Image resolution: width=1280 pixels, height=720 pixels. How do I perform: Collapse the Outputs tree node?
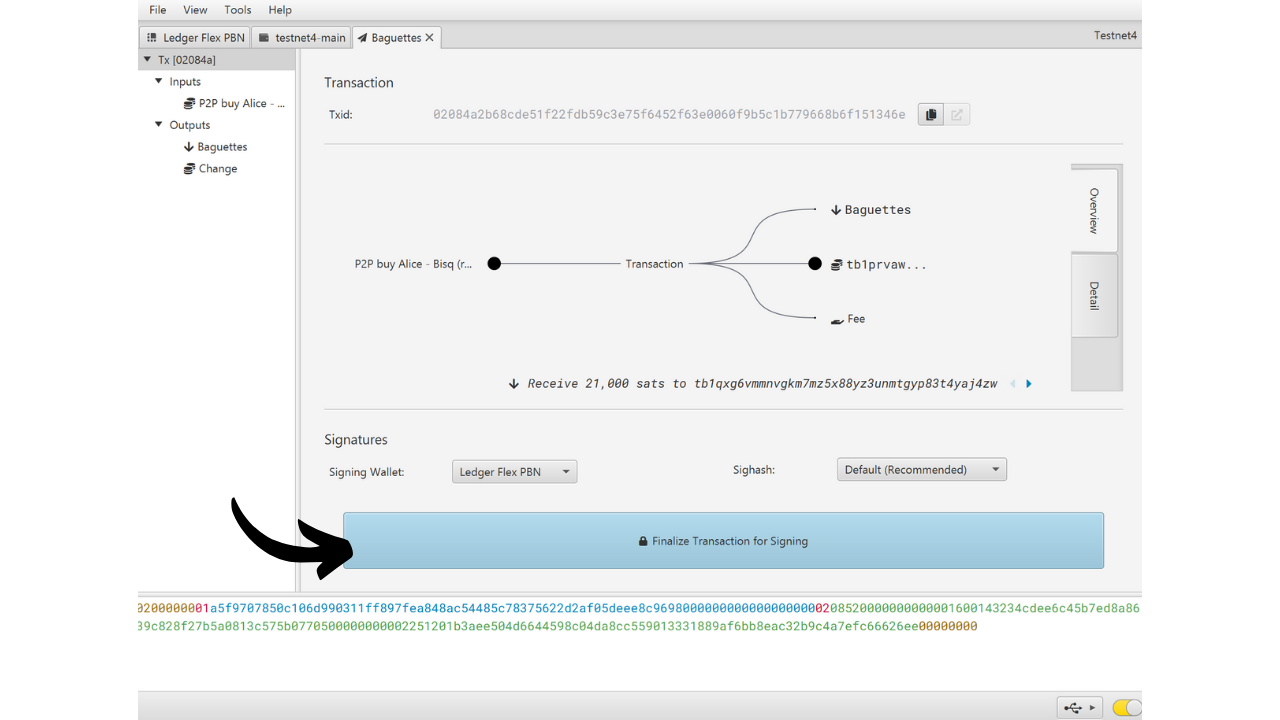click(159, 125)
